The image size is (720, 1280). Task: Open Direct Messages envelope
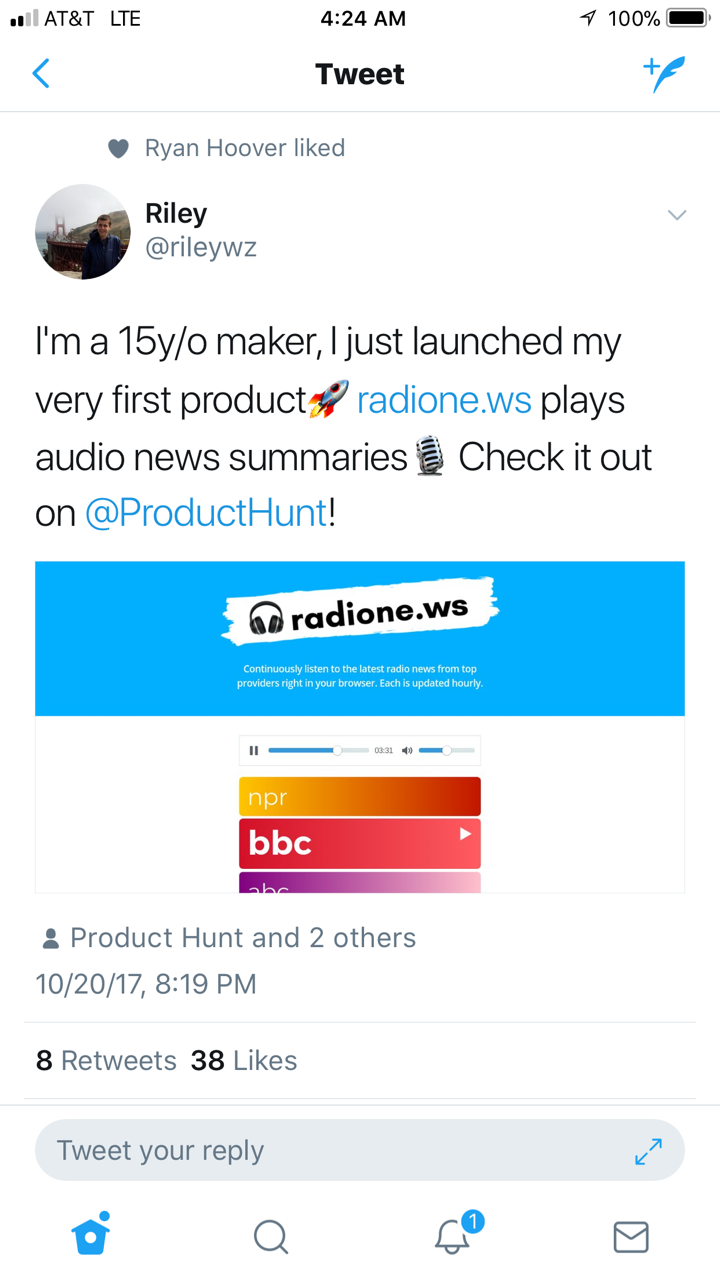point(631,1237)
